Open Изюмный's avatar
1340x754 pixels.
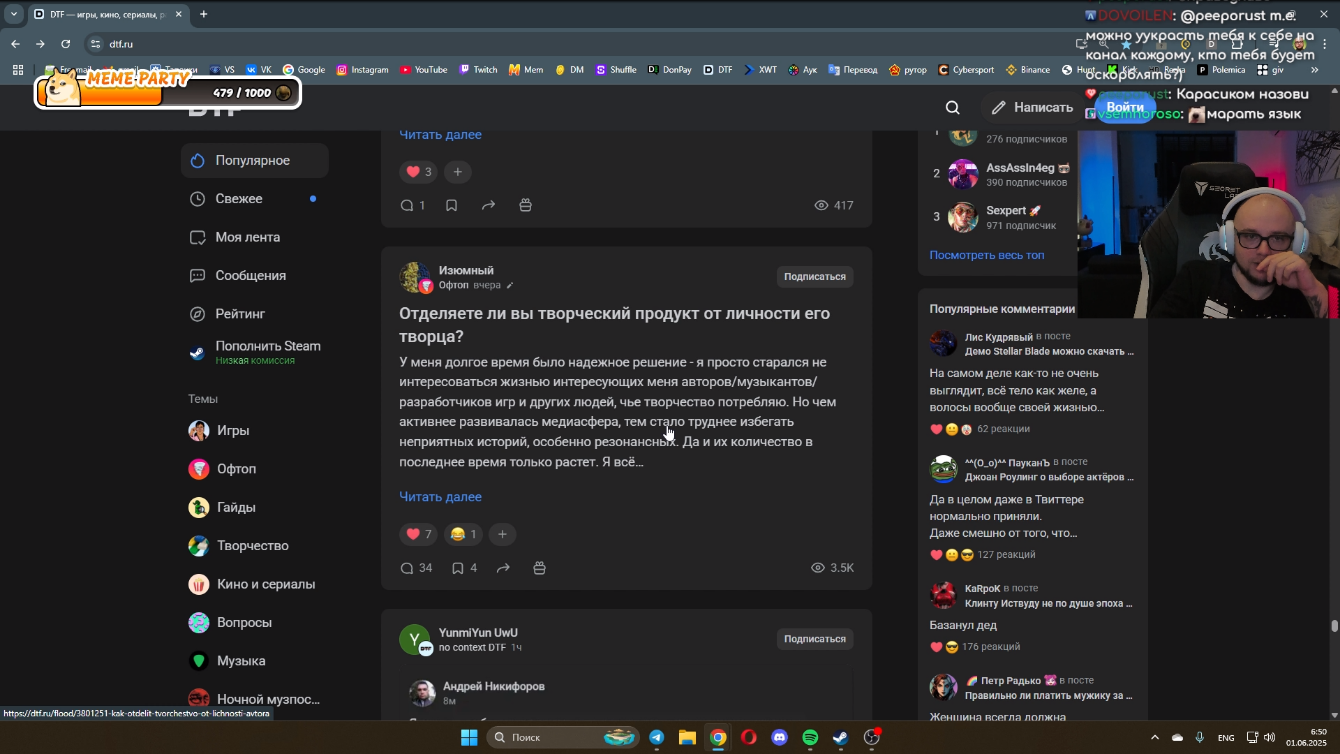coord(415,277)
